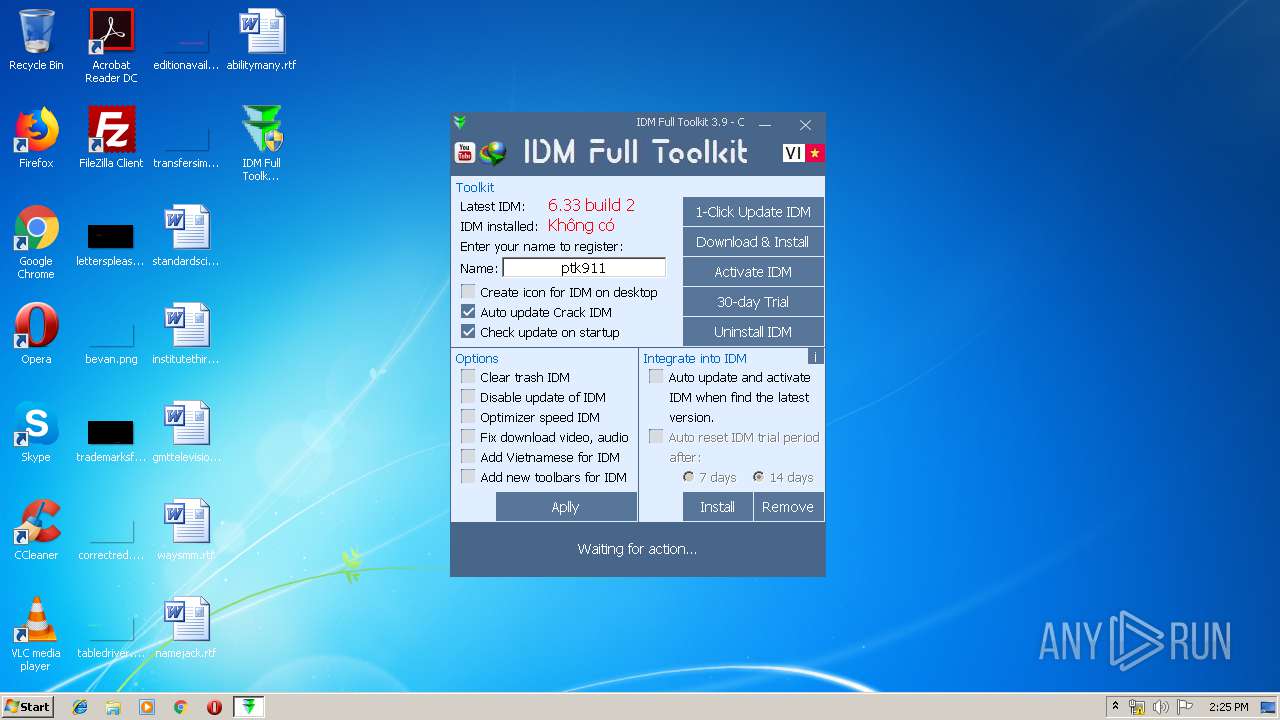The width and height of the screenshot is (1280, 720).
Task: Check Optimizer speed IDM
Action: click(x=468, y=417)
